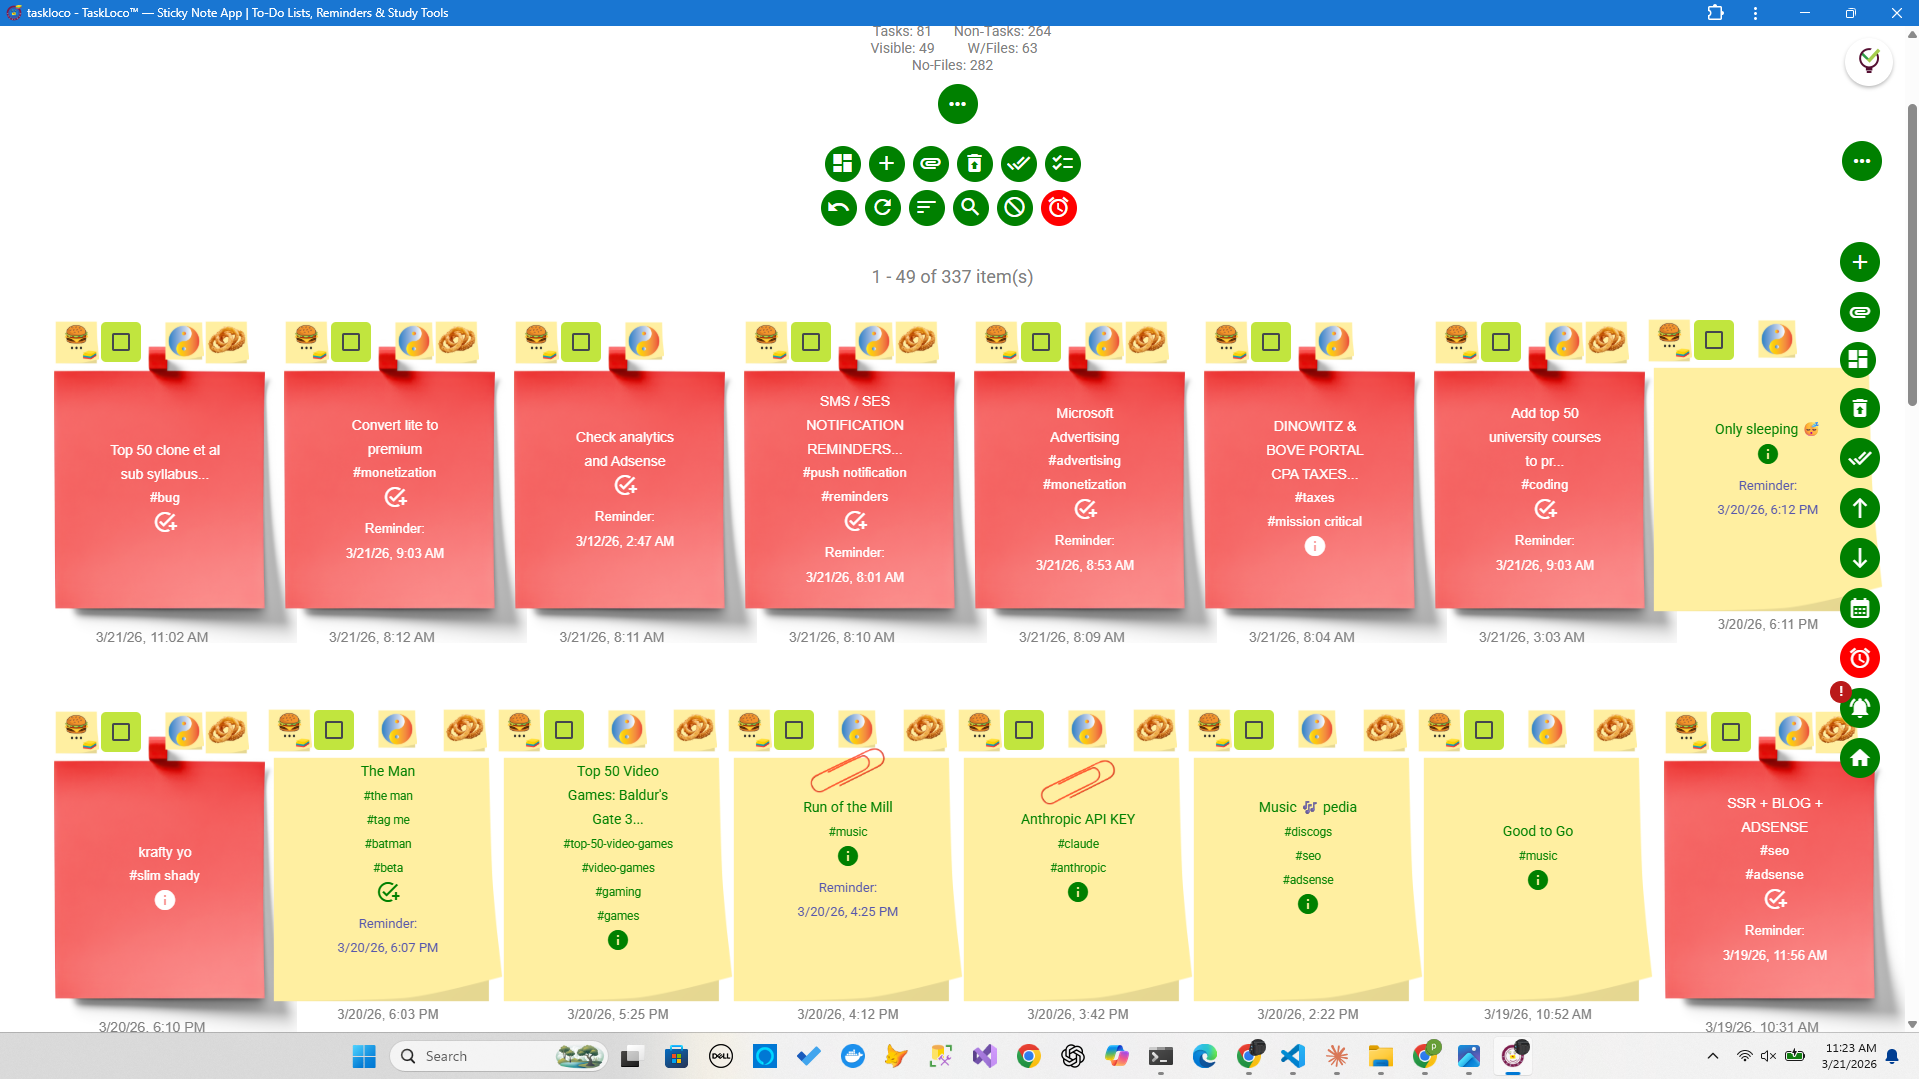Click the scroll-up arrow button in right sidebar
The height and width of the screenshot is (1079, 1919).
[x=1859, y=508]
